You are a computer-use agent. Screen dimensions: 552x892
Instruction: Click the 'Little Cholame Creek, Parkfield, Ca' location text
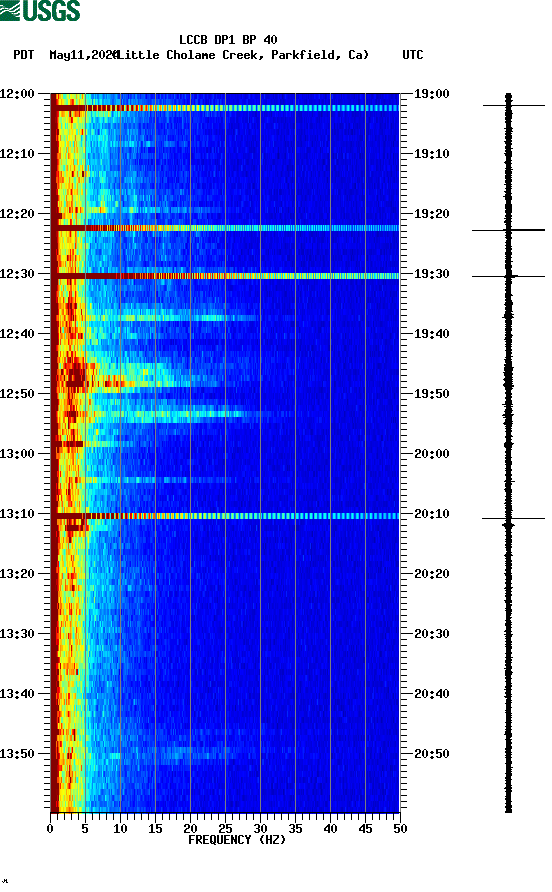(242, 55)
